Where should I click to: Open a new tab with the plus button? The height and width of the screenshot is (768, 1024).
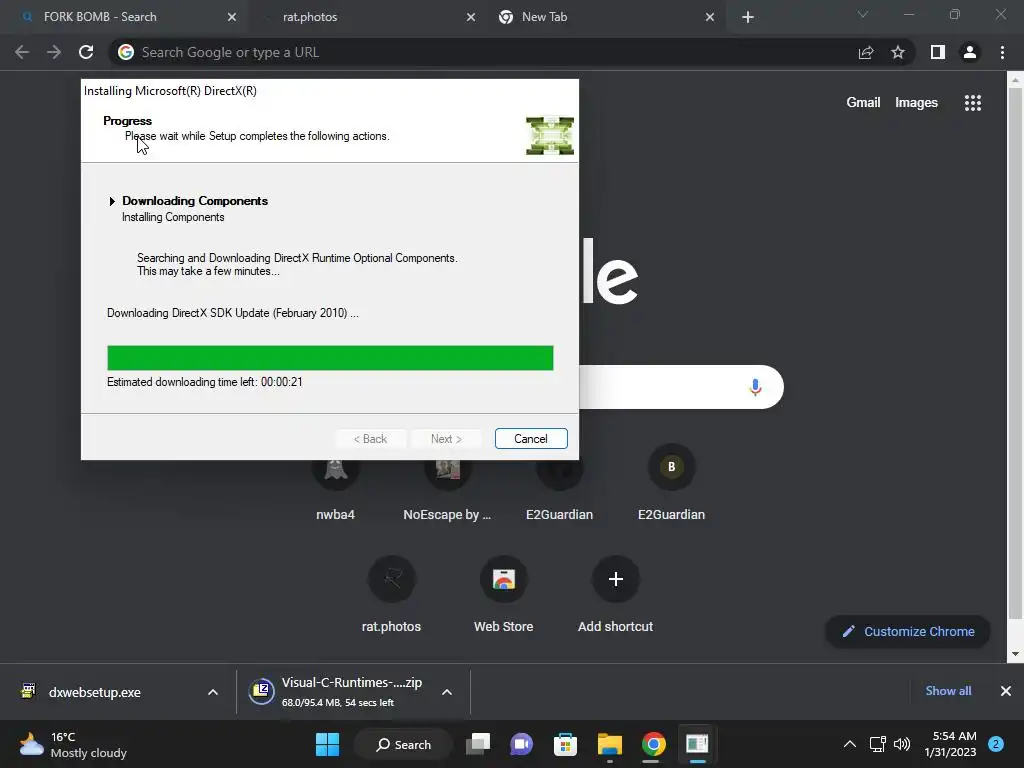click(x=748, y=17)
